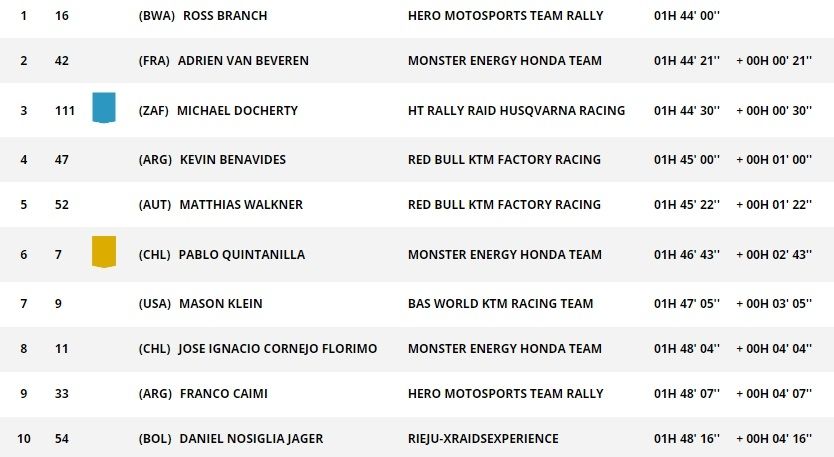Click the yellow jersey icon beside Pablo Quintanilla
Screen dimensions: 834x457
[103, 252]
